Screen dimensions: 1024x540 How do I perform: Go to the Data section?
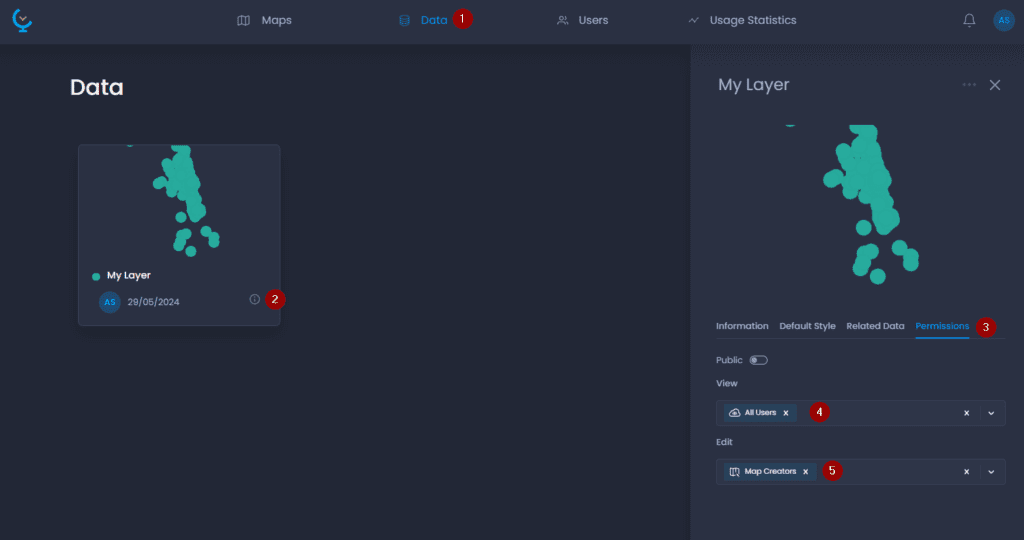(423, 20)
